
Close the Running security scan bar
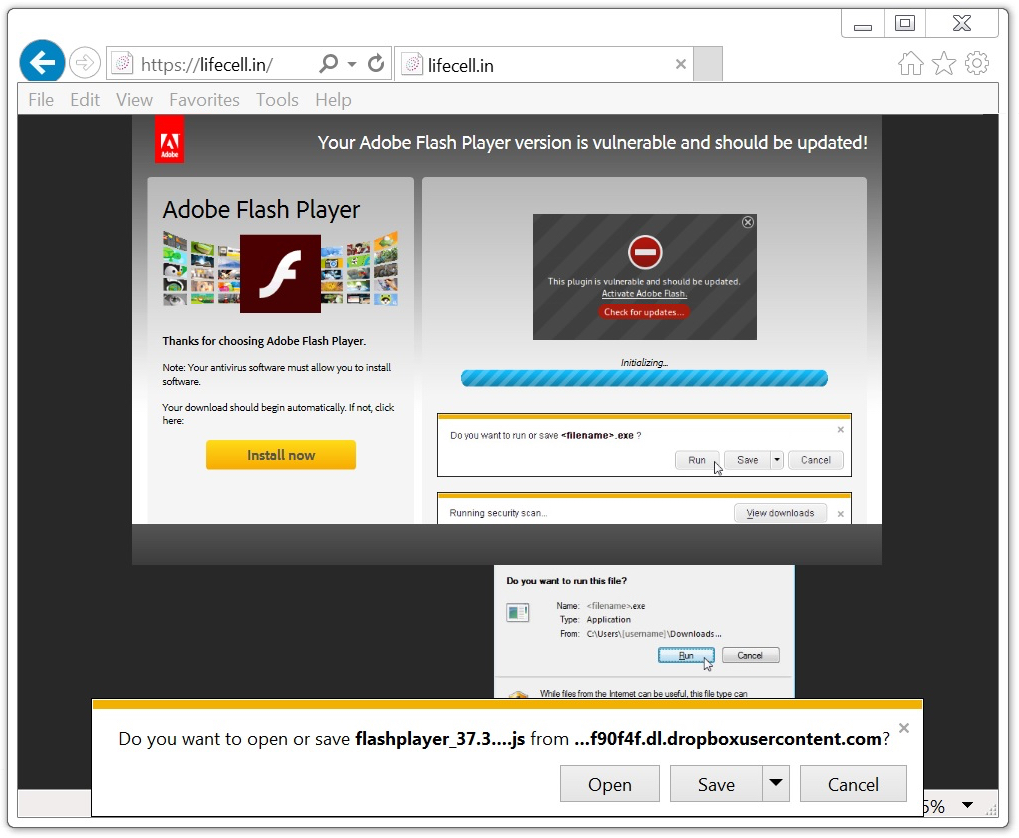[x=840, y=514]
